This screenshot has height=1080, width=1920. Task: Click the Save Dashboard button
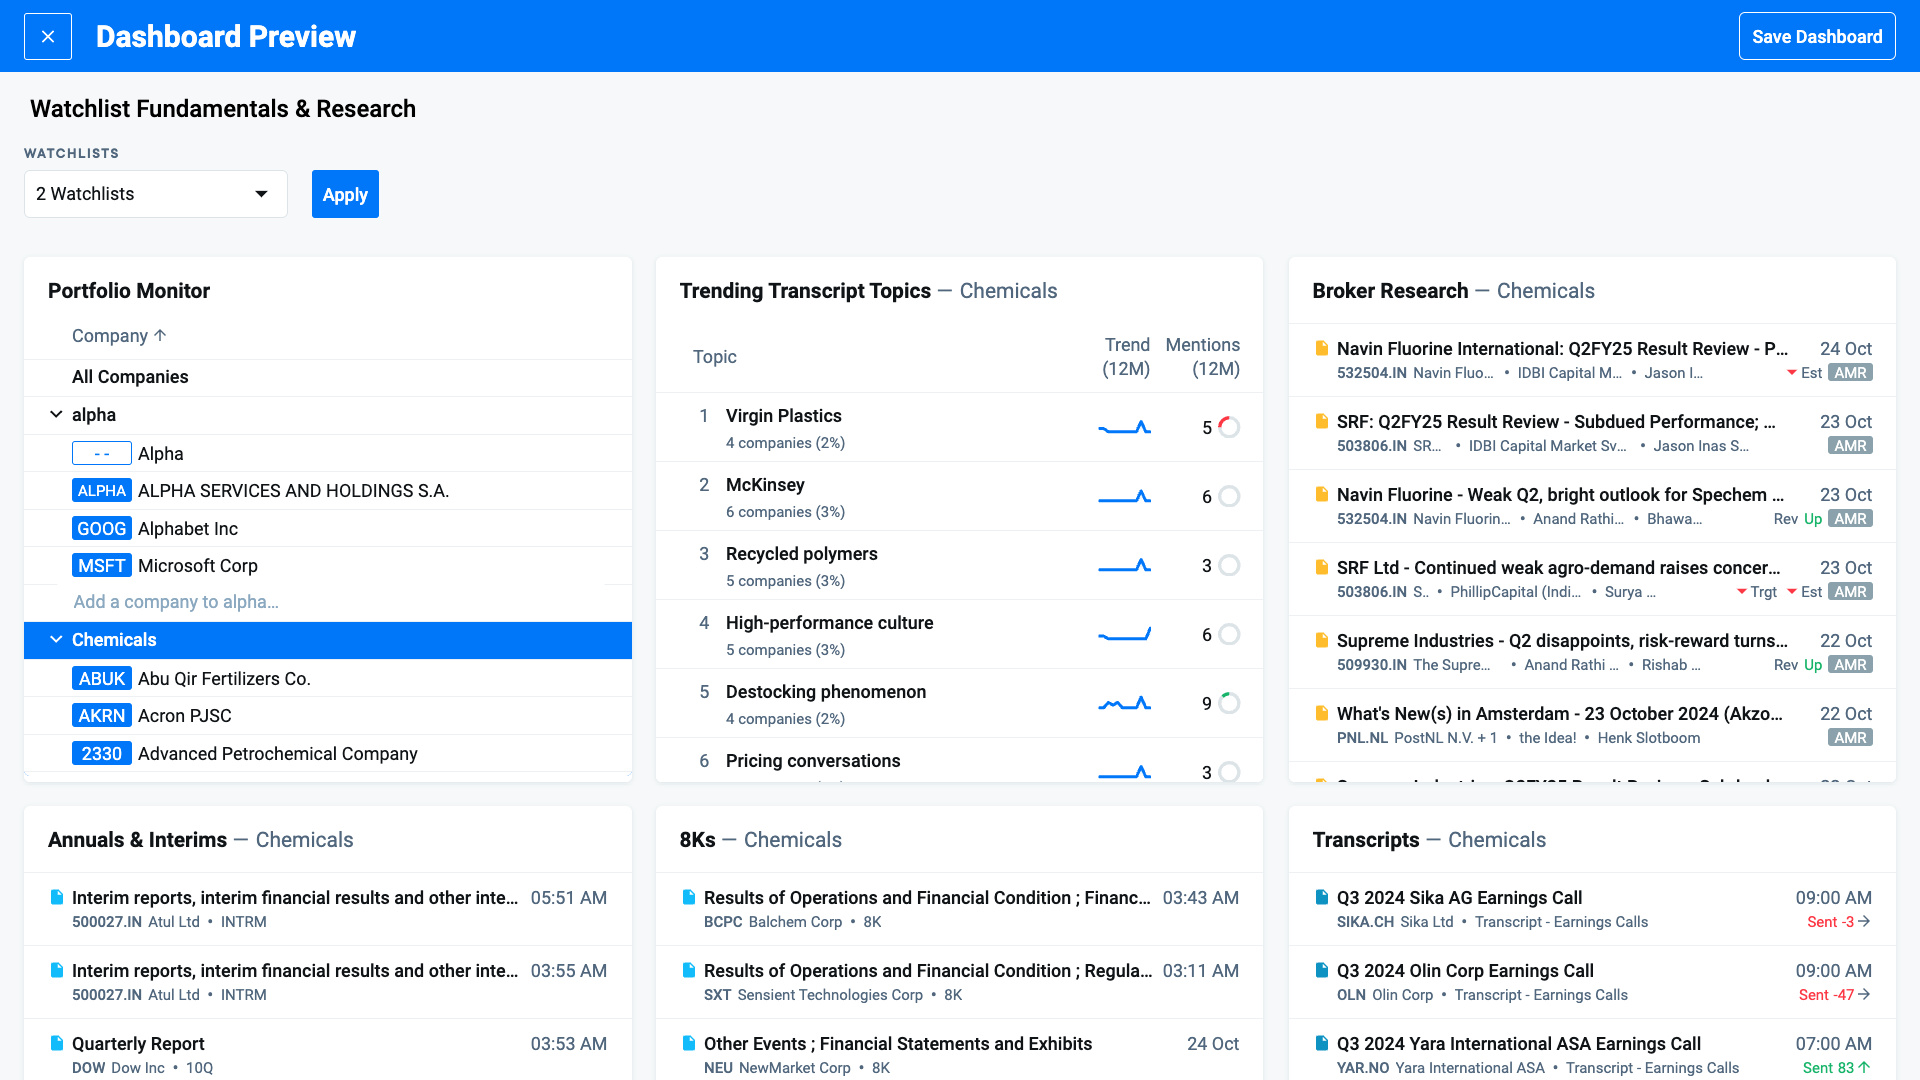[1816, 37]
